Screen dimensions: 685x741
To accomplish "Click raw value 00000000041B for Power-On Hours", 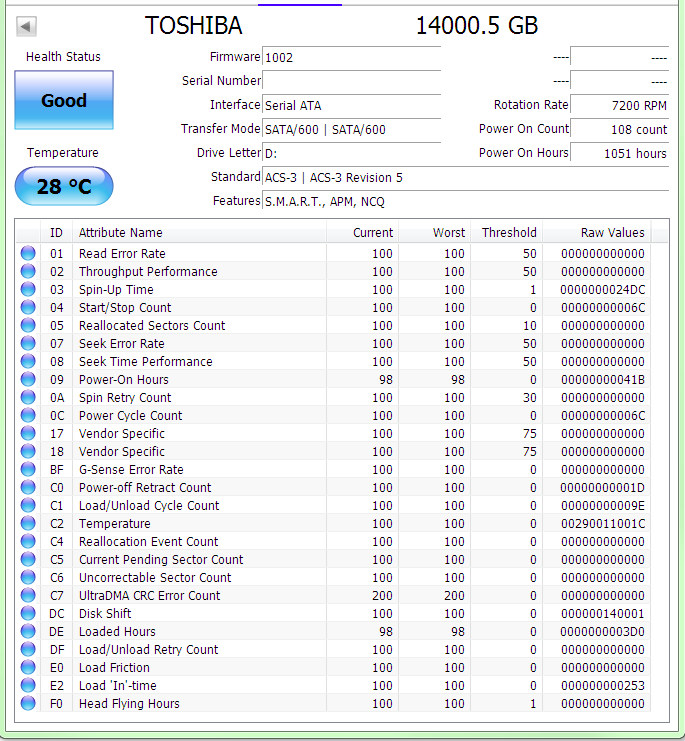I will tap(602, 379).
